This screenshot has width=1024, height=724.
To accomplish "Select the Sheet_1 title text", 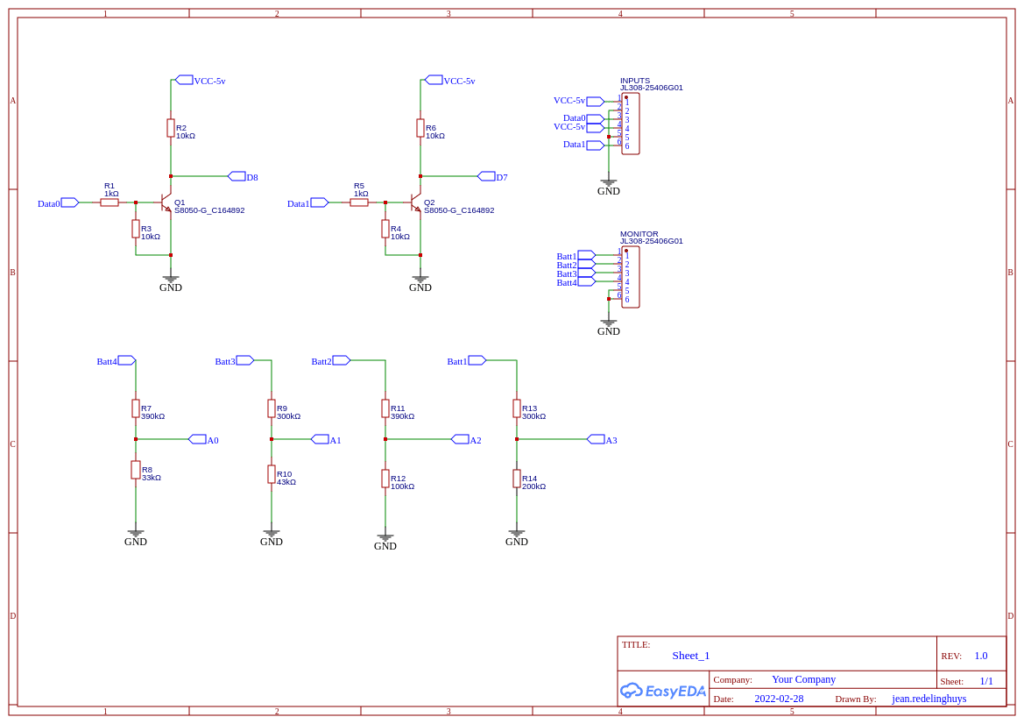I will (x=690, y=656).
